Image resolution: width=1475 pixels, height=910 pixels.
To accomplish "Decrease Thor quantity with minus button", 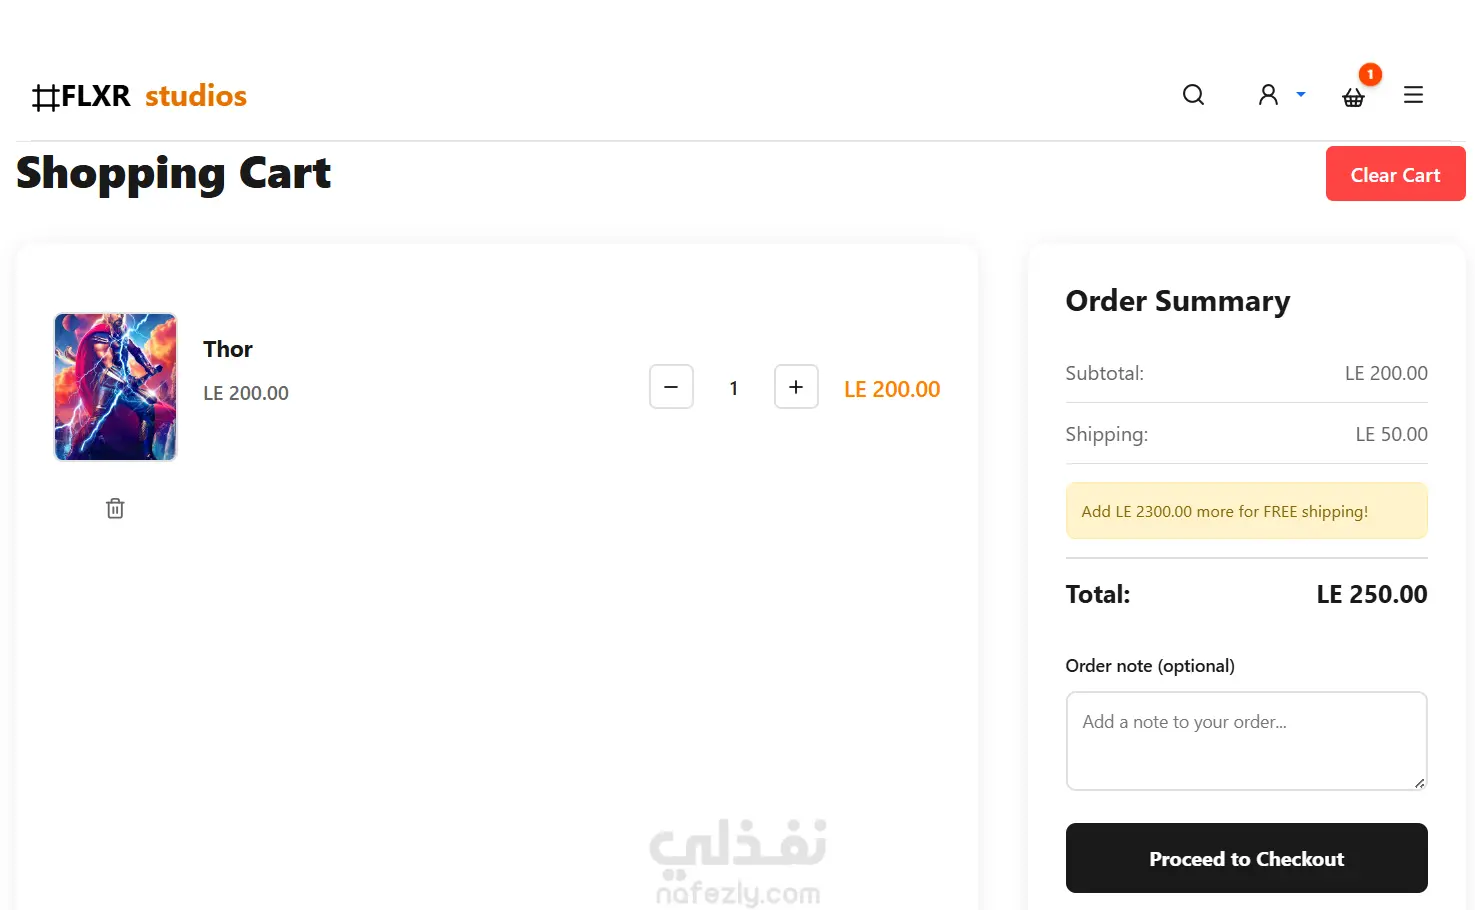I will [x=671, y=387].
